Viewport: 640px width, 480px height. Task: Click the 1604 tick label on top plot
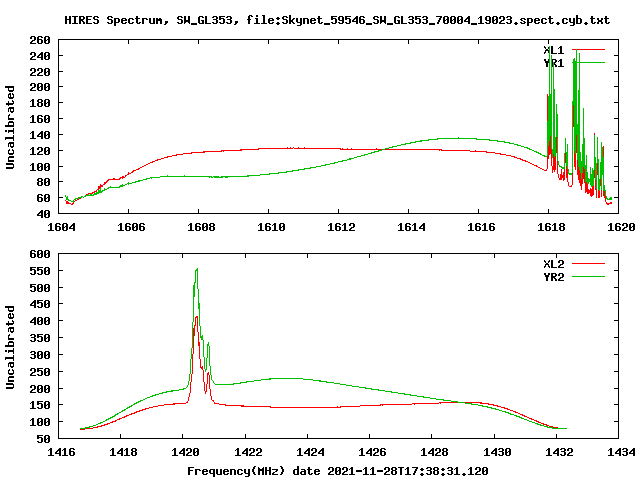[x=61, y=227]
